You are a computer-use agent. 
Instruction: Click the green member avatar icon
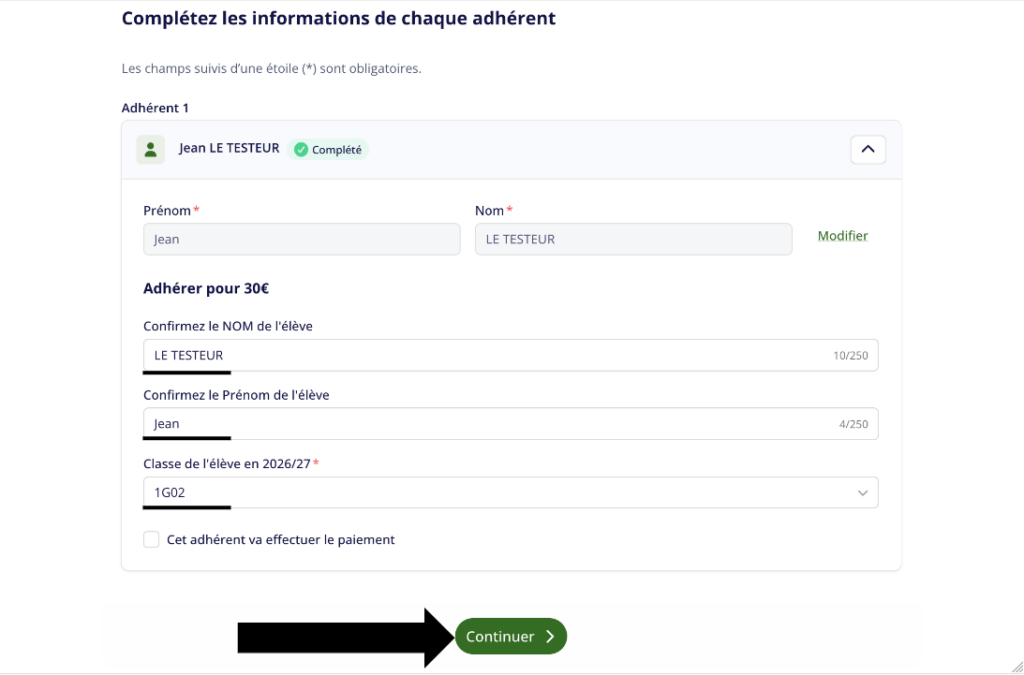point(150,149)
